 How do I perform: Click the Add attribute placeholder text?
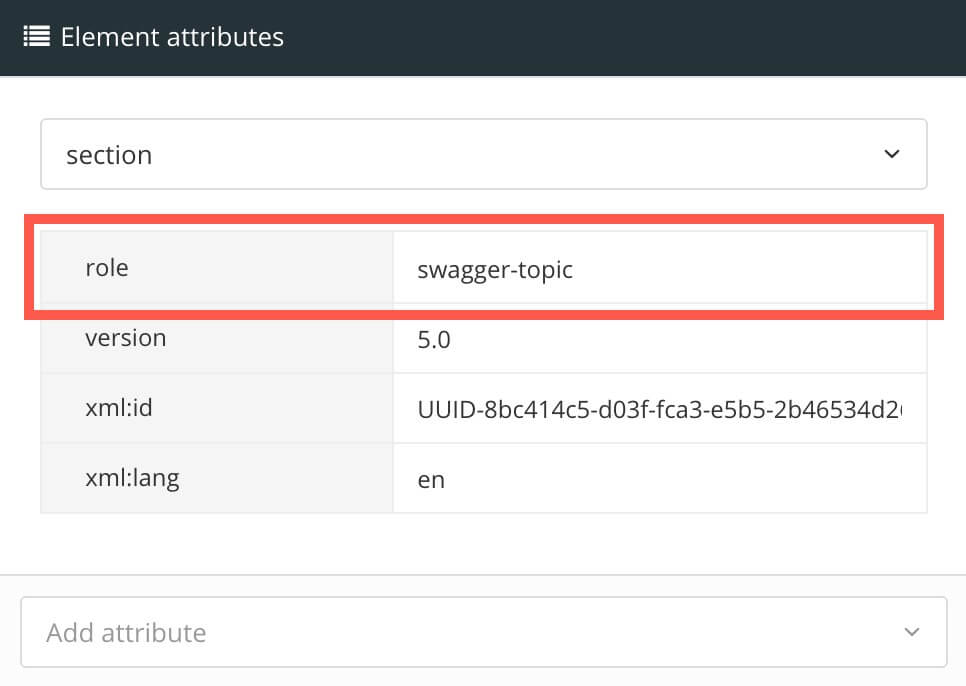click(x=126, y=632)
